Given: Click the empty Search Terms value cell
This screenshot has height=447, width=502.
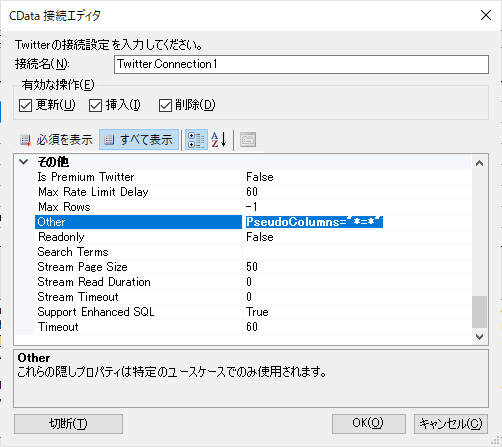Looking at the screenshot, I should tap(357, 252).
